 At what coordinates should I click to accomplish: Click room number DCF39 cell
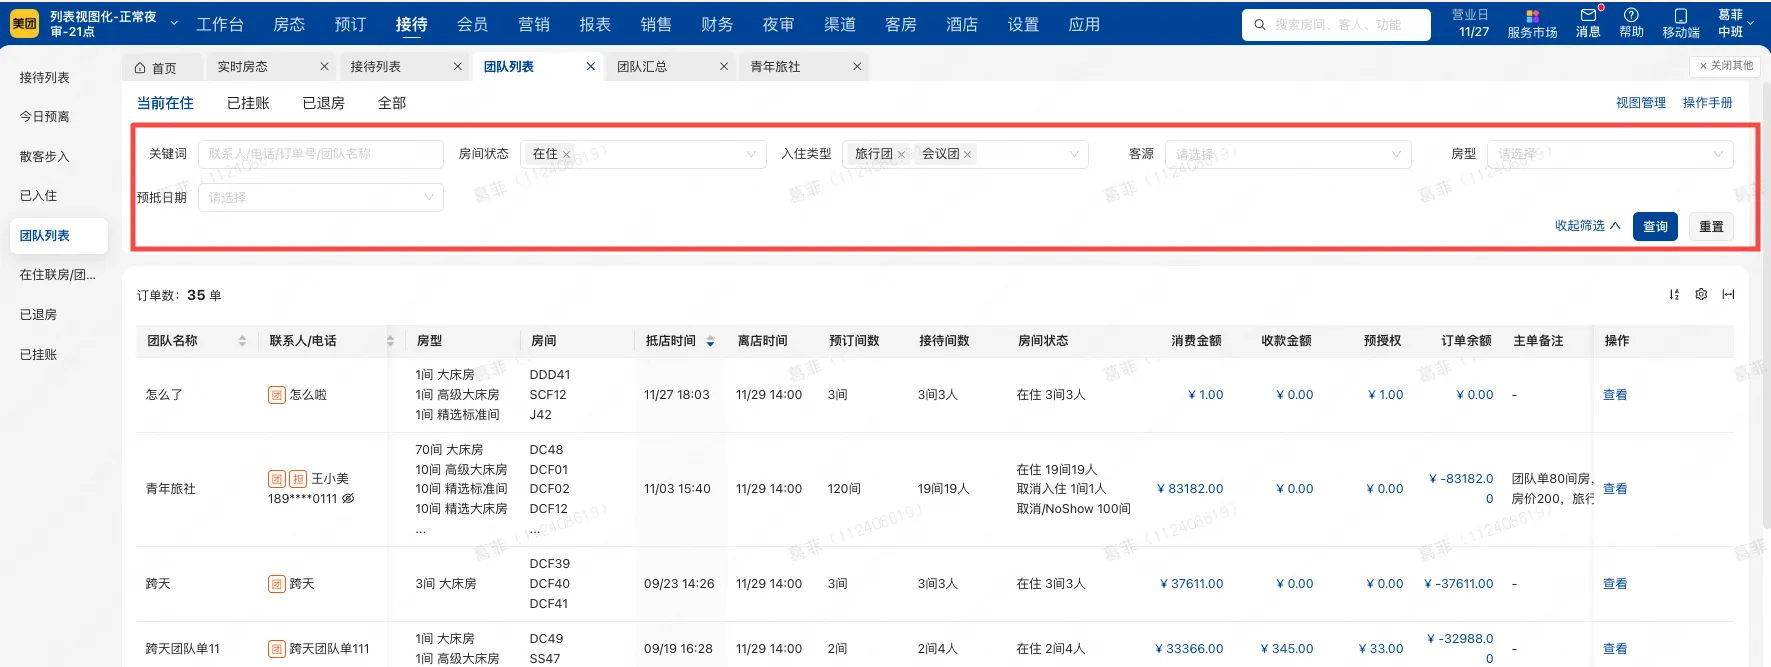coord(550,564)
